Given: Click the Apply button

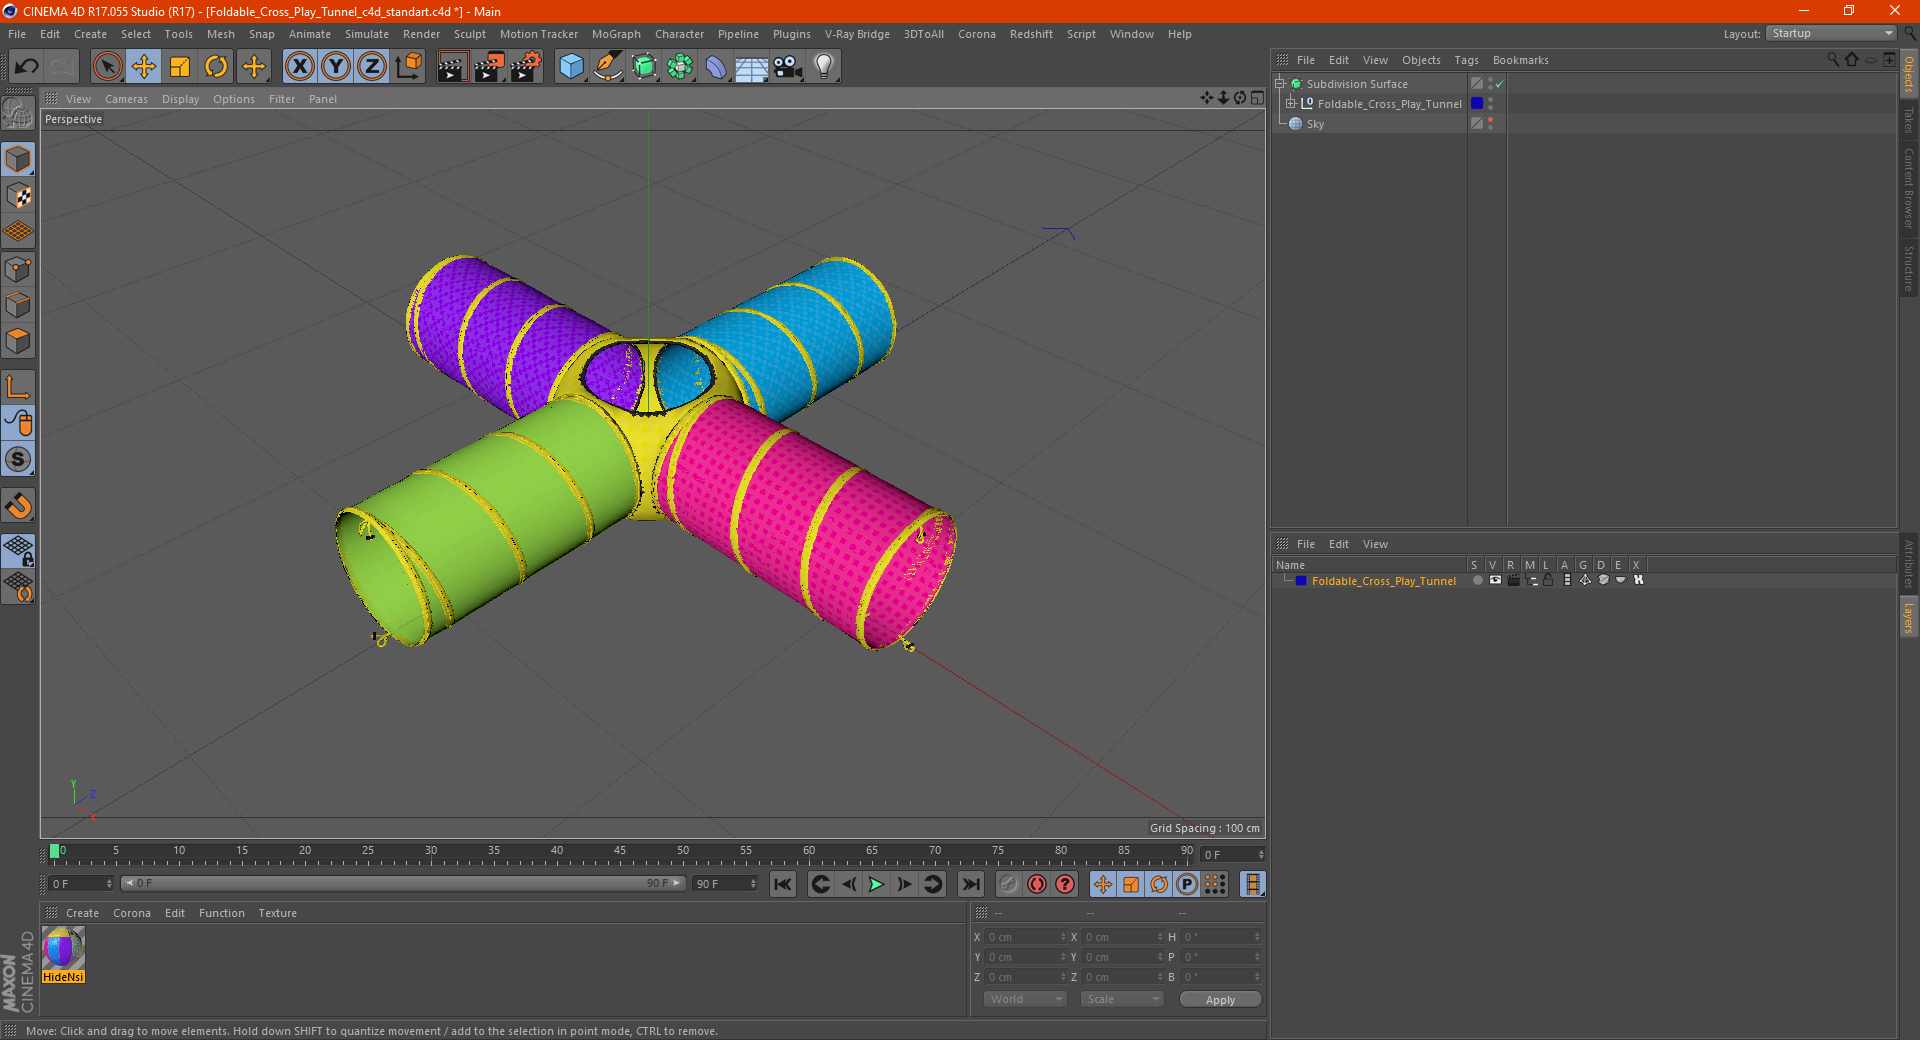Looking at the screenshot, I should coord(1220,999).
